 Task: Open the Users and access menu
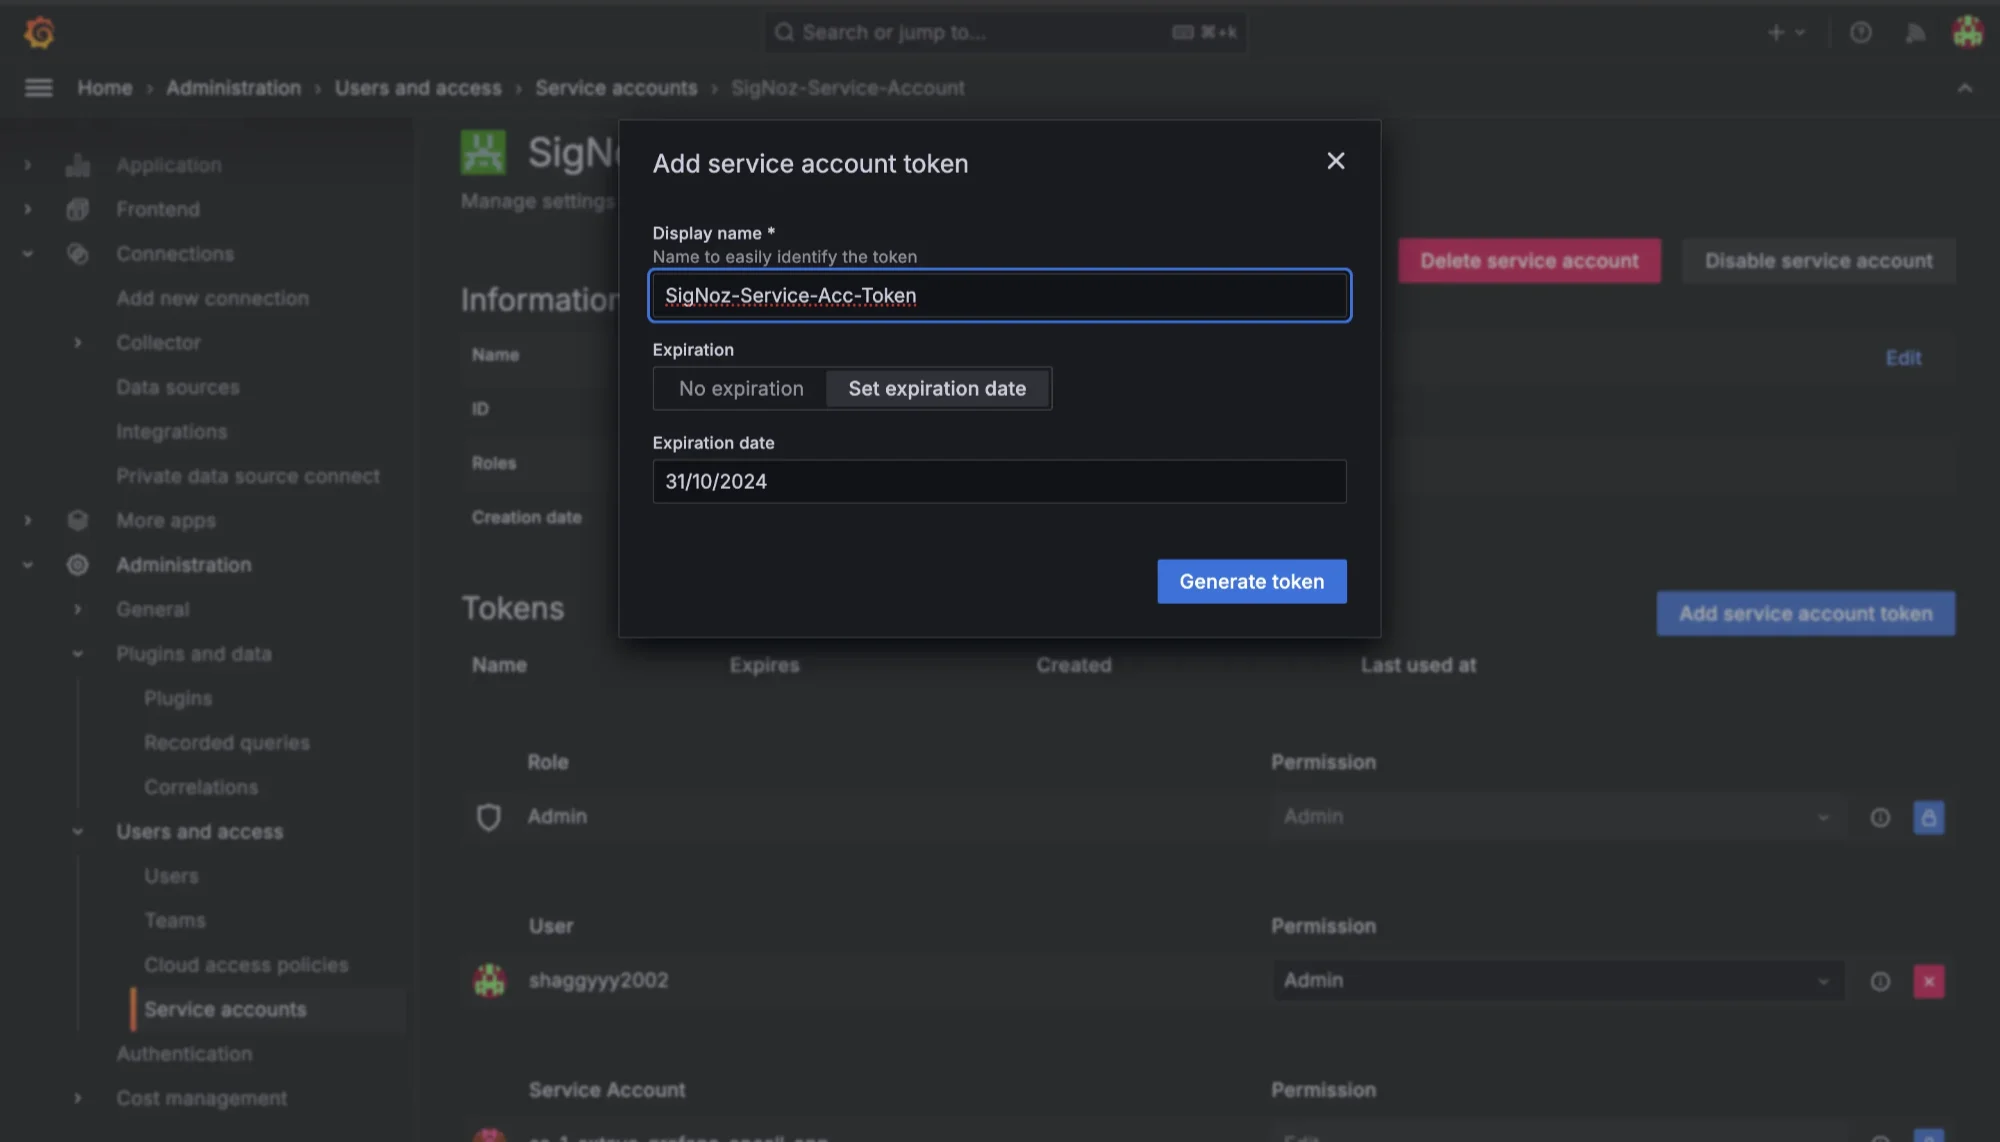(198, 831)
